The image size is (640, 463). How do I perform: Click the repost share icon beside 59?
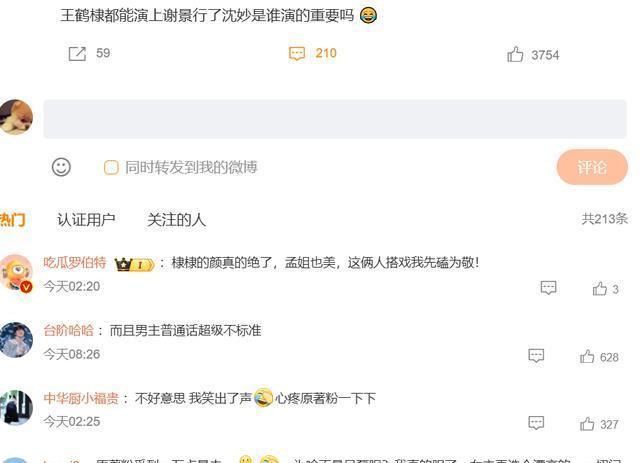click(77, 53)
